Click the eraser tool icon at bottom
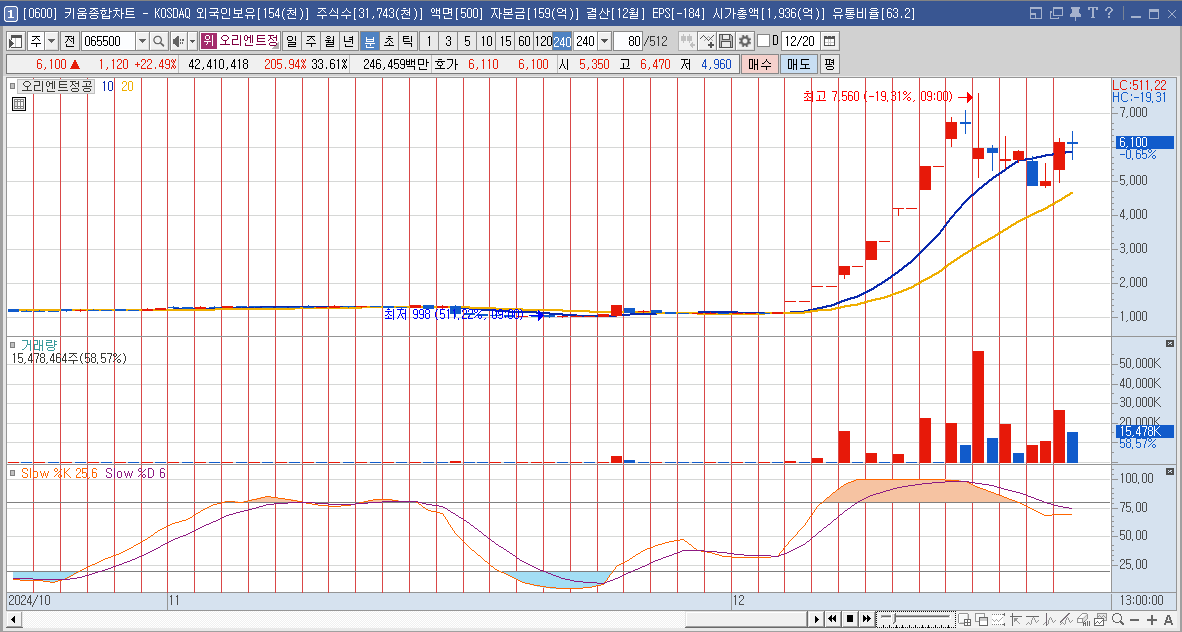 coord(1083,619)
